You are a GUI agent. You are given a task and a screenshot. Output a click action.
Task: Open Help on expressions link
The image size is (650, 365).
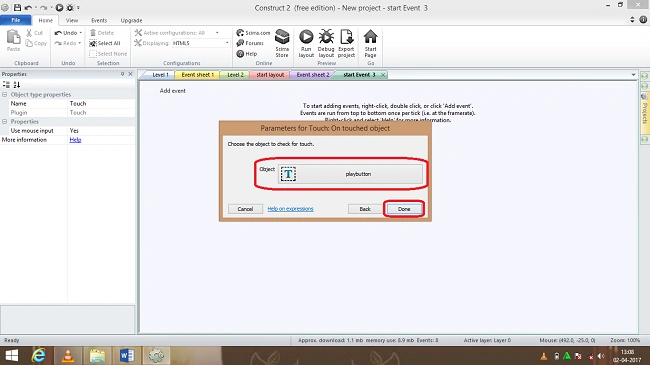tap(290, 209)
